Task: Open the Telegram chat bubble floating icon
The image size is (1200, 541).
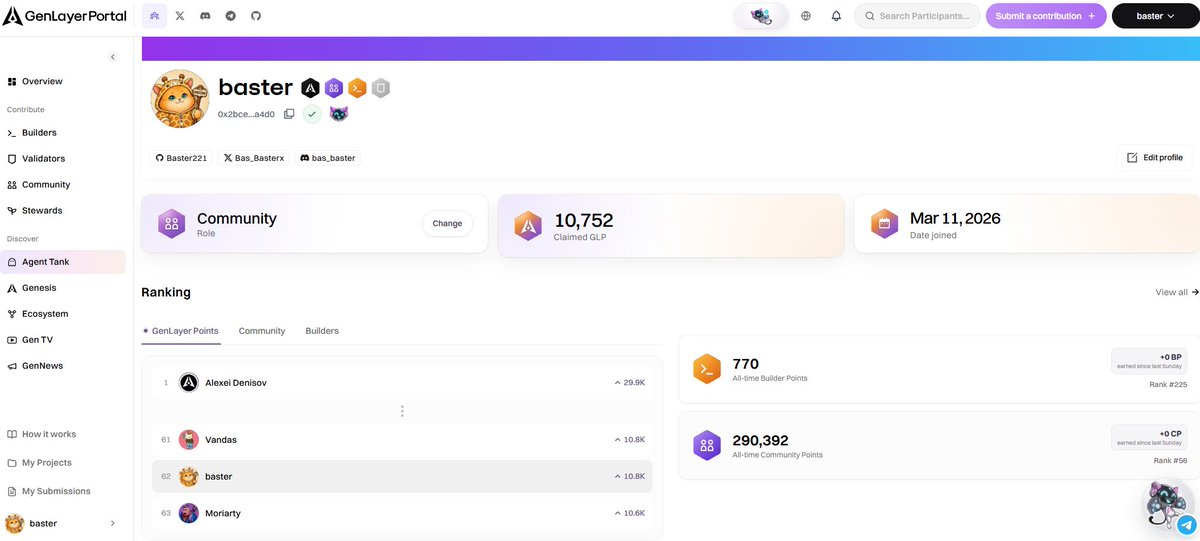Action: coord(1186,524)
